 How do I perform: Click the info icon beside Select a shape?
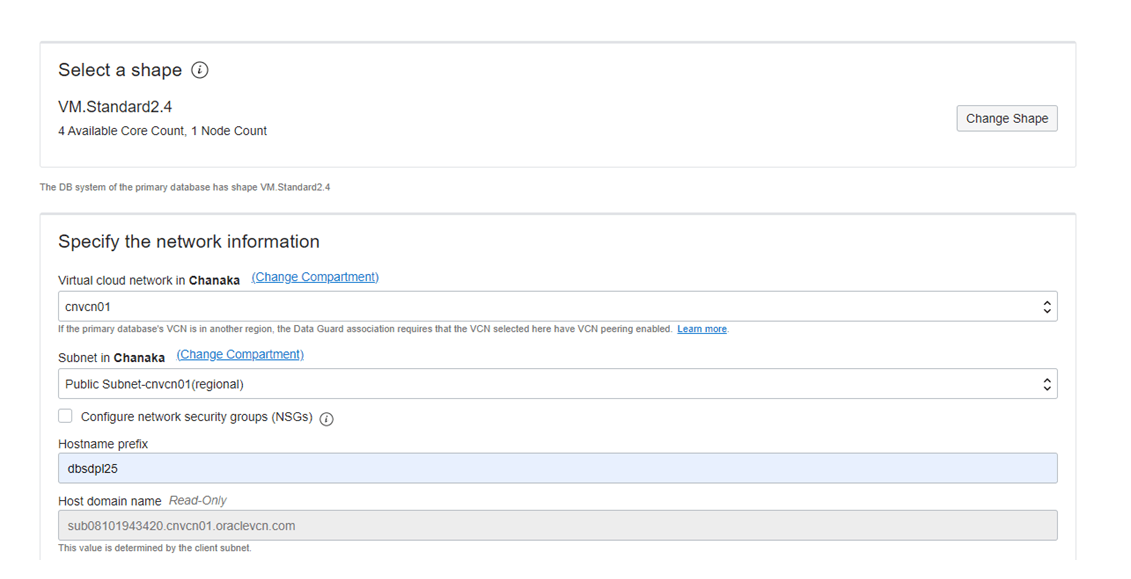tap(200, 70)
